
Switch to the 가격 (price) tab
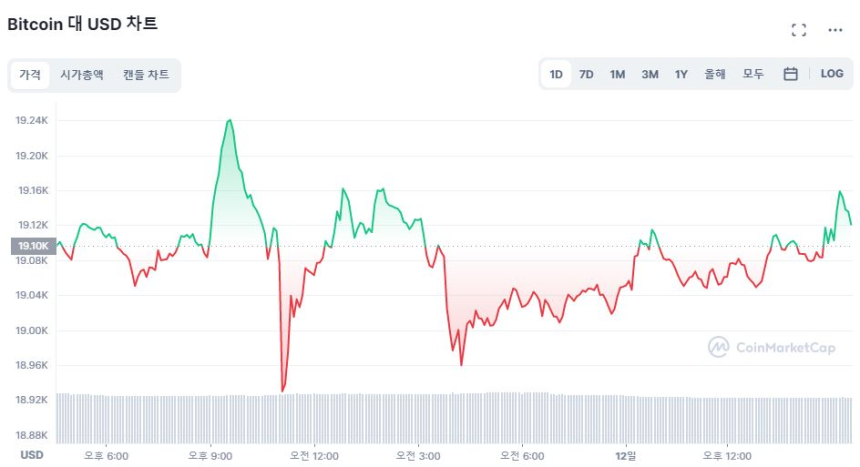point(29,74)
